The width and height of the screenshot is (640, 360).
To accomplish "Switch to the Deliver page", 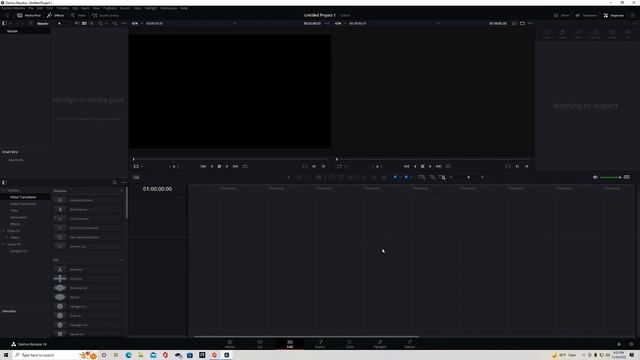I will [x=409, y=344].
